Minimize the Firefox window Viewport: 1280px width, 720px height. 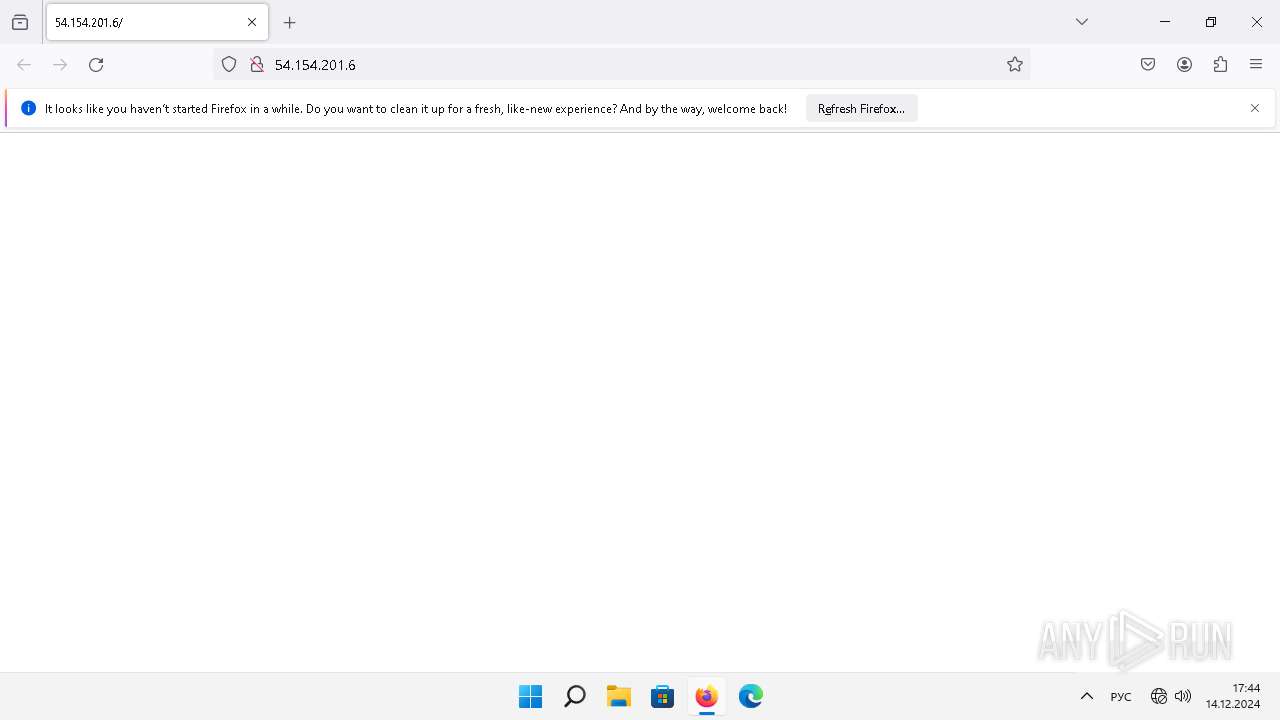(x=1165, y=22)
